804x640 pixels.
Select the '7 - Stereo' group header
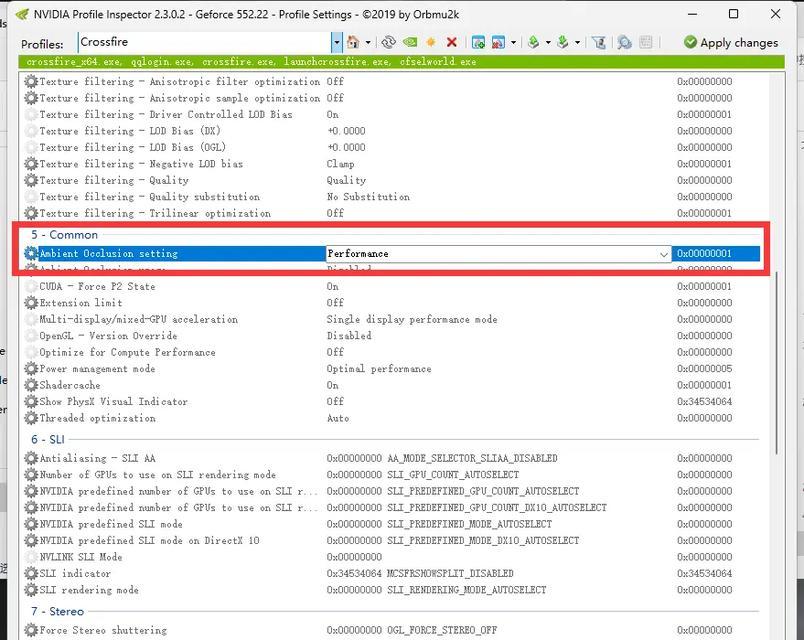(x=57, y=611)
